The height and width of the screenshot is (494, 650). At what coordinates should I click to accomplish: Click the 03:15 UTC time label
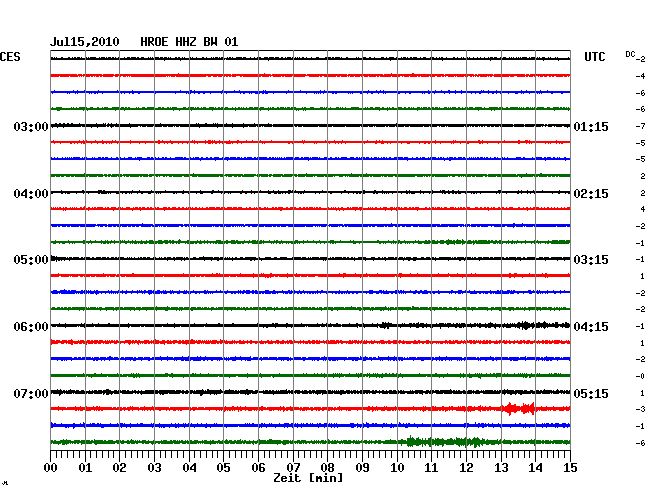pyautogui.click(x=591, y=260)
